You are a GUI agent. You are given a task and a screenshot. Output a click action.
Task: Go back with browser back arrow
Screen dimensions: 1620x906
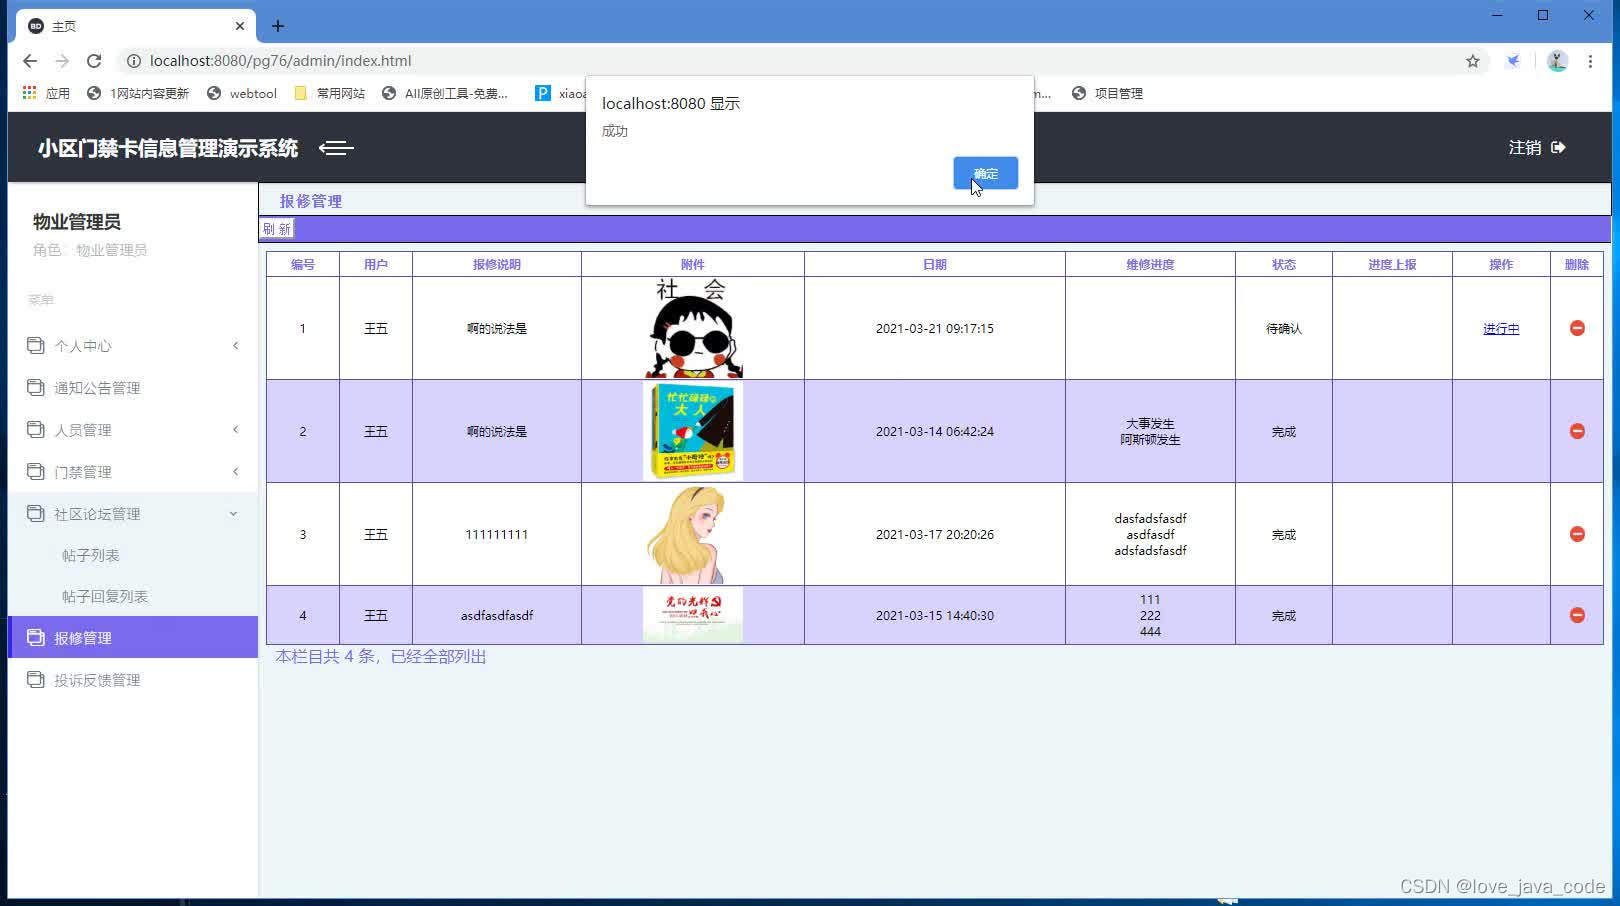pos(30,61)
